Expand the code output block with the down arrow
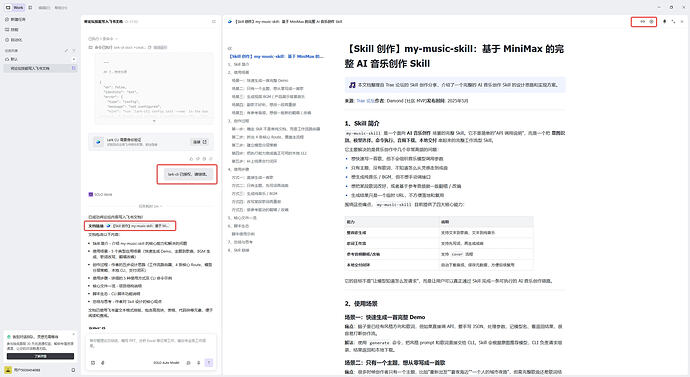Screen dimensions: 690x377 (x=154, y=121)
